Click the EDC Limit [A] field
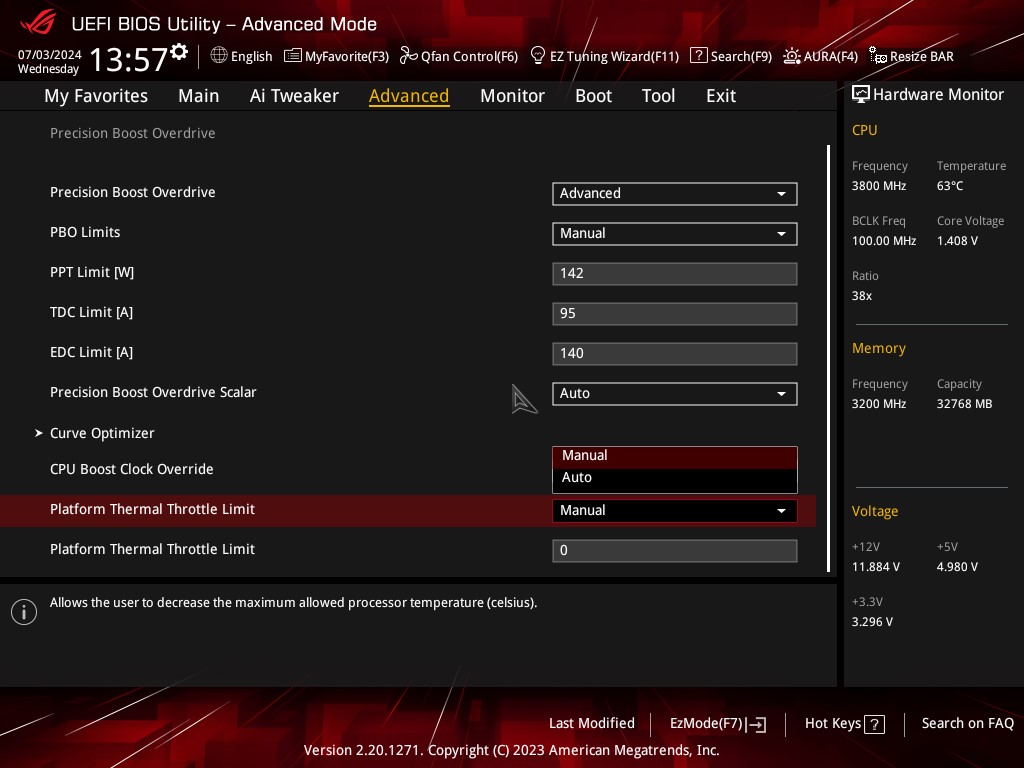The width and height of the screenshot is (1024, 768). [x=674, y=353]
